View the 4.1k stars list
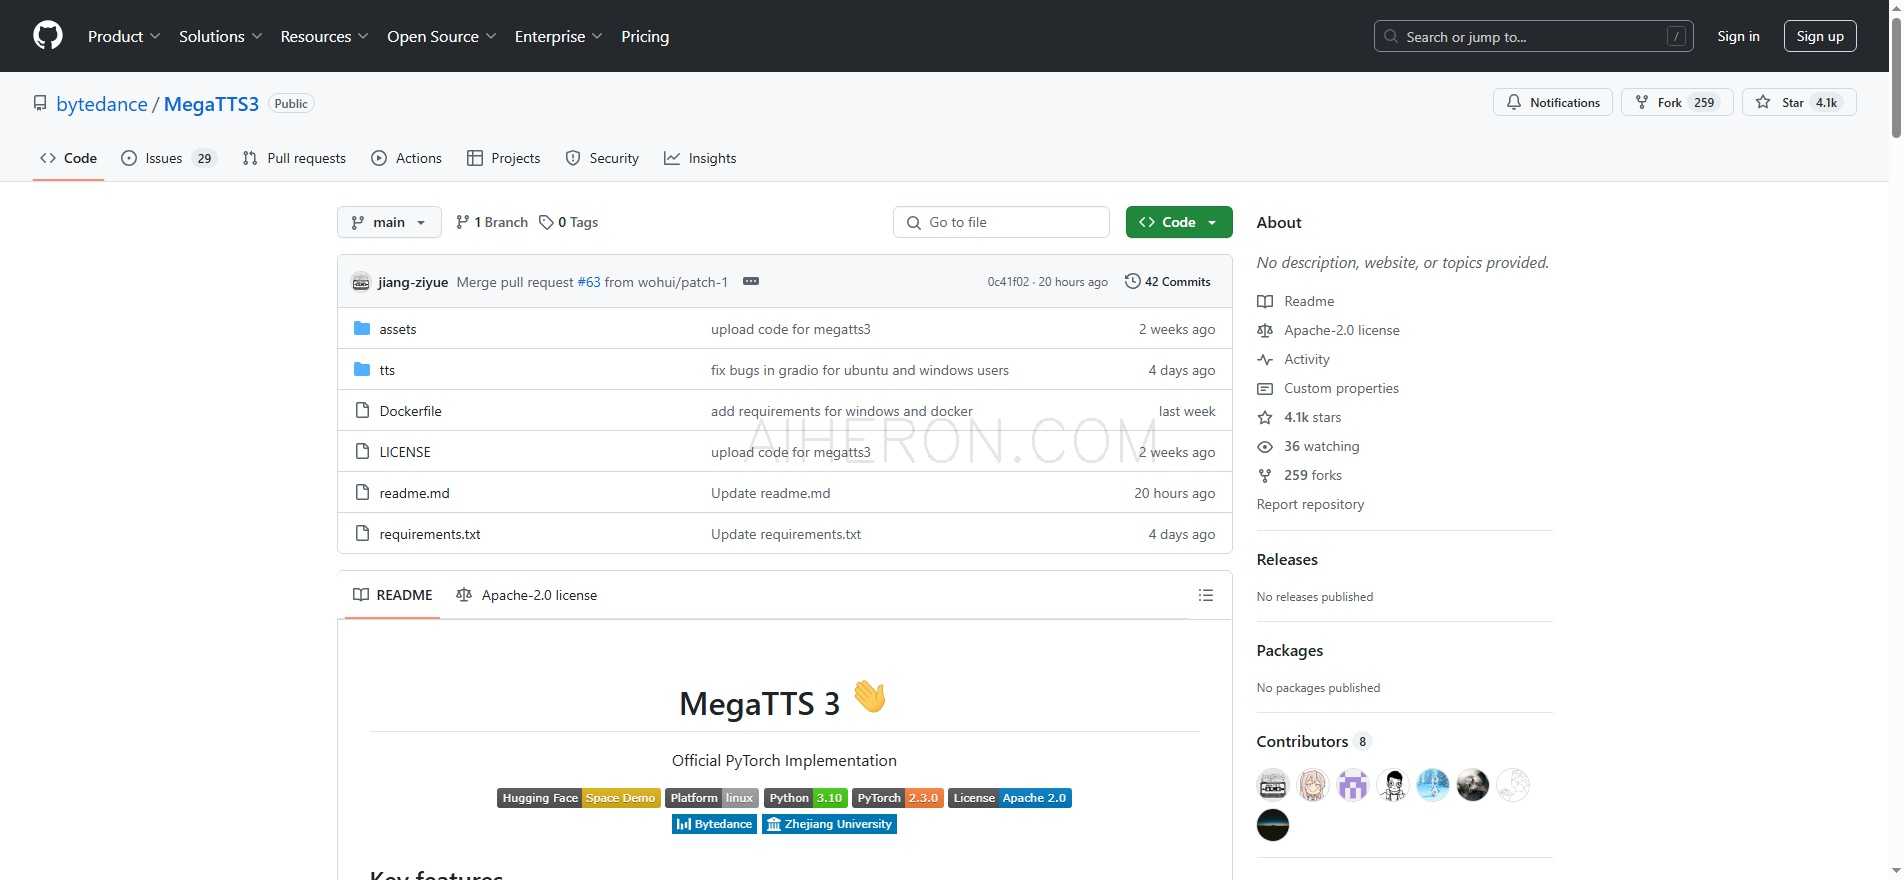Viewport: 1904px width, 880px height. pyautogui.click(x=1312, y=417)
